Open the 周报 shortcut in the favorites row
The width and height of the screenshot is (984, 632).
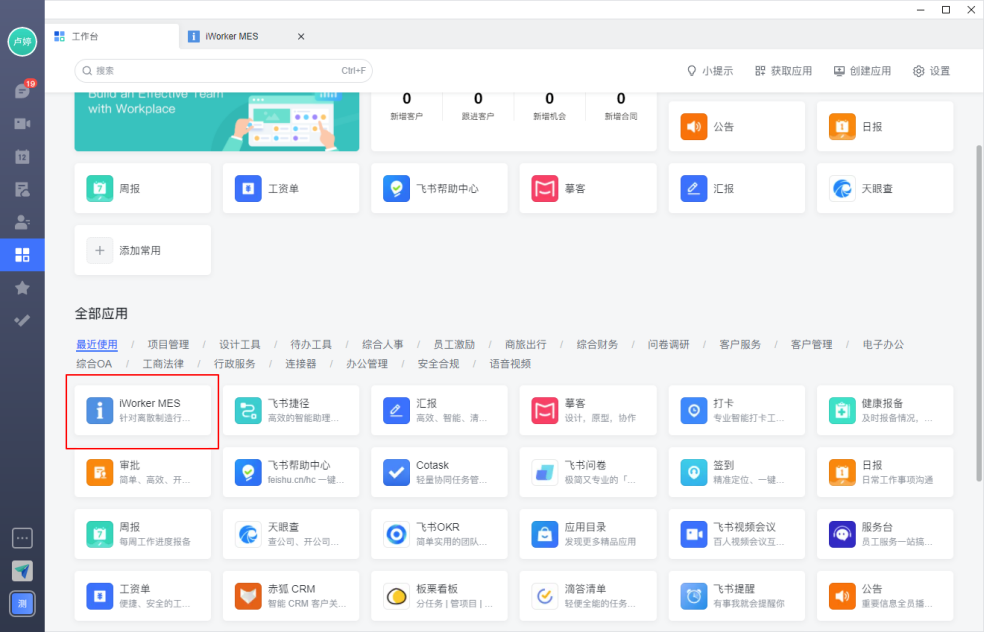coord(142,188)
